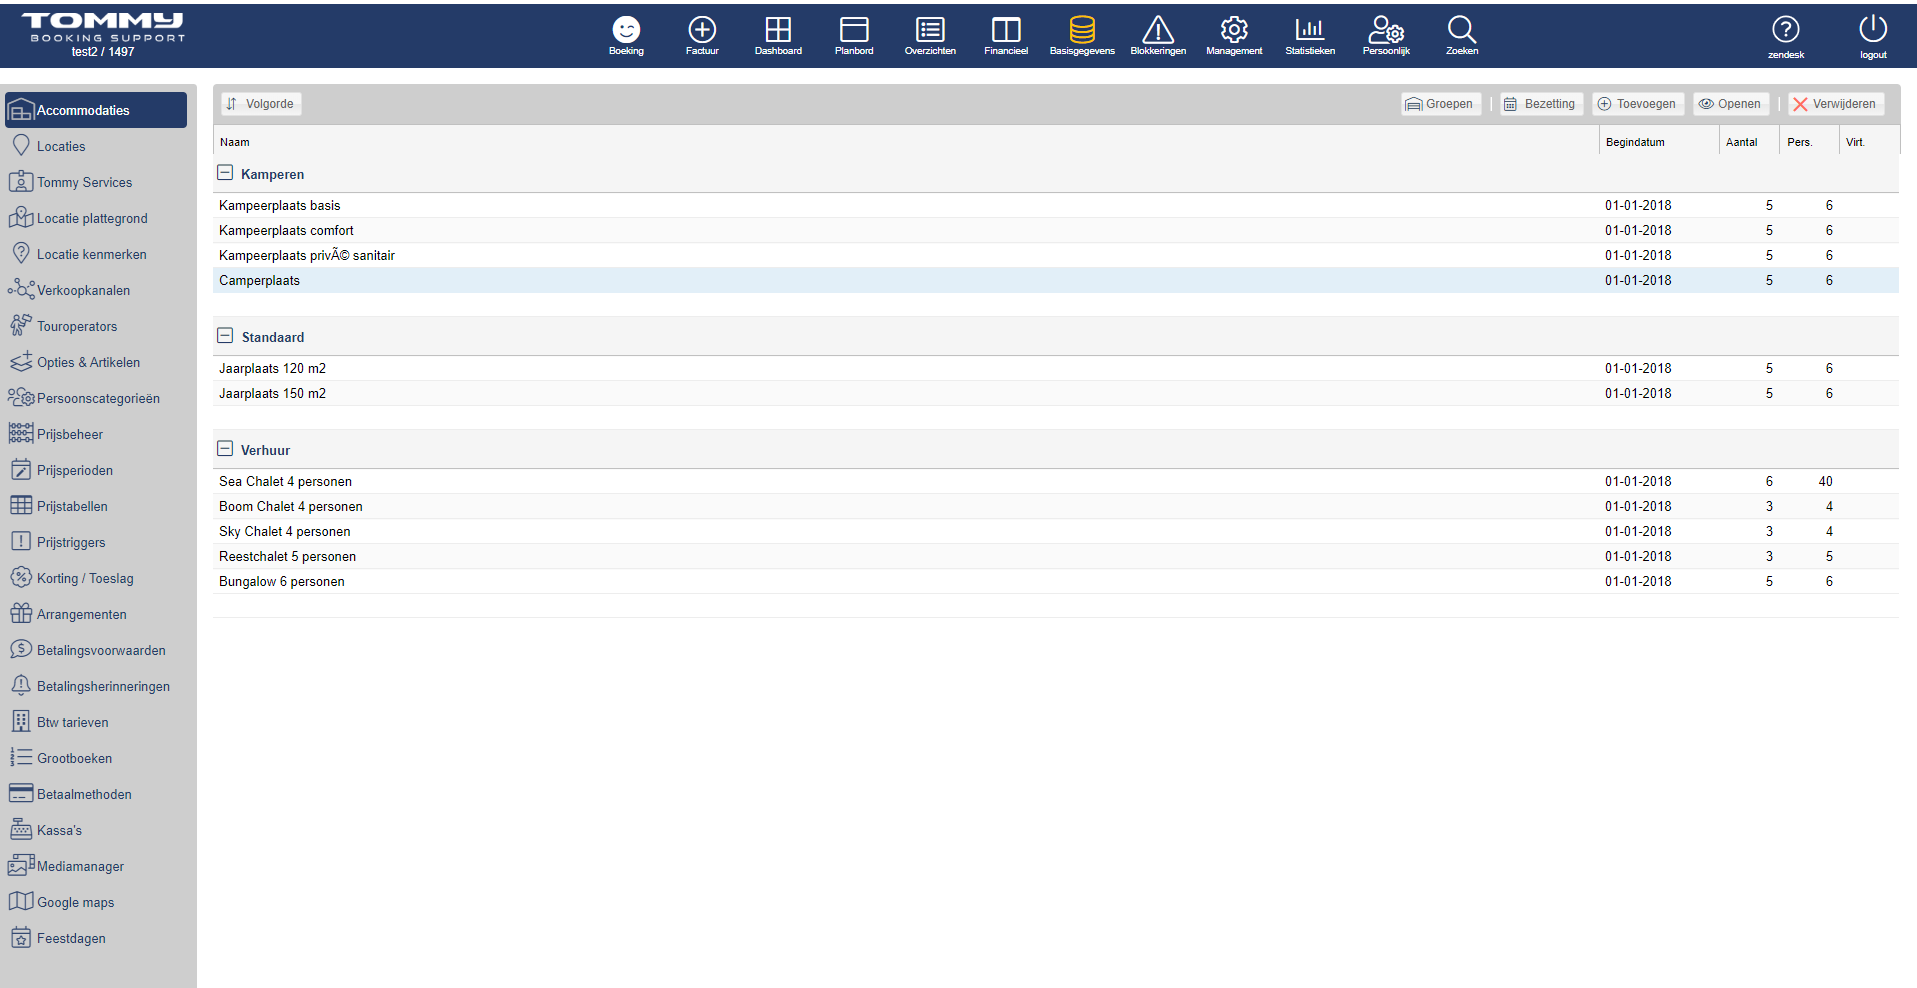The width and height of the screenshot is (1917, 988).
Task: Select the Camperplaats row
Action: click(1056, 280)
